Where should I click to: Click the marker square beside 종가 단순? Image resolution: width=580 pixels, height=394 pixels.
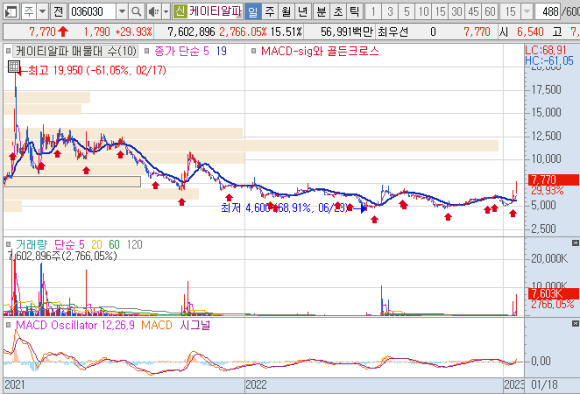(147, 51)
